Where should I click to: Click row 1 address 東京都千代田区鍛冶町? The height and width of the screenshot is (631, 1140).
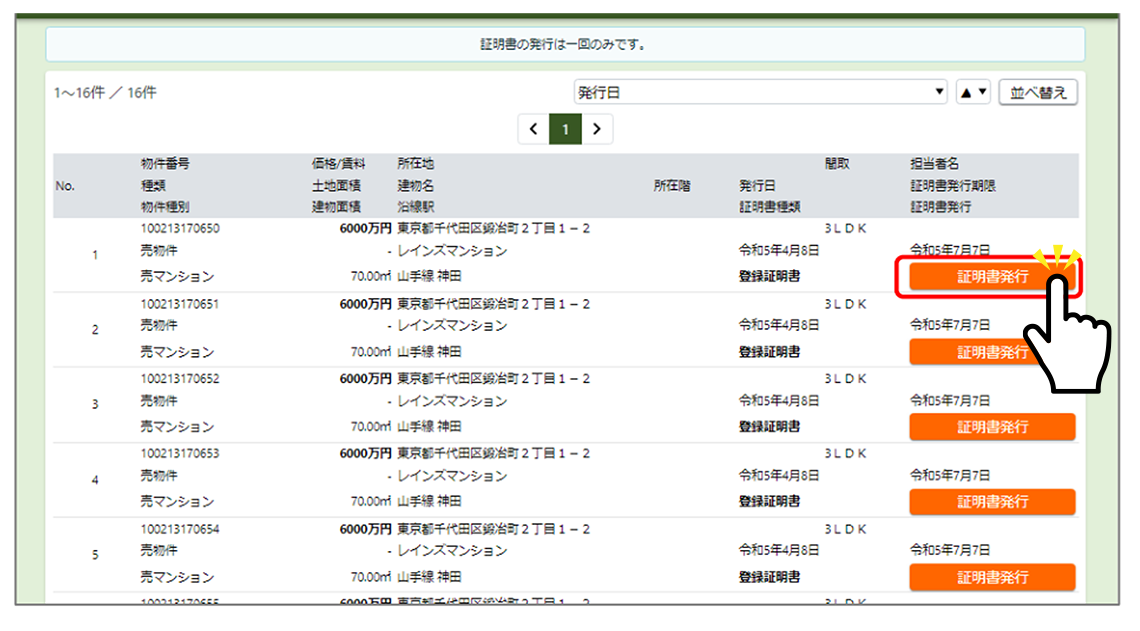[493, 228]
